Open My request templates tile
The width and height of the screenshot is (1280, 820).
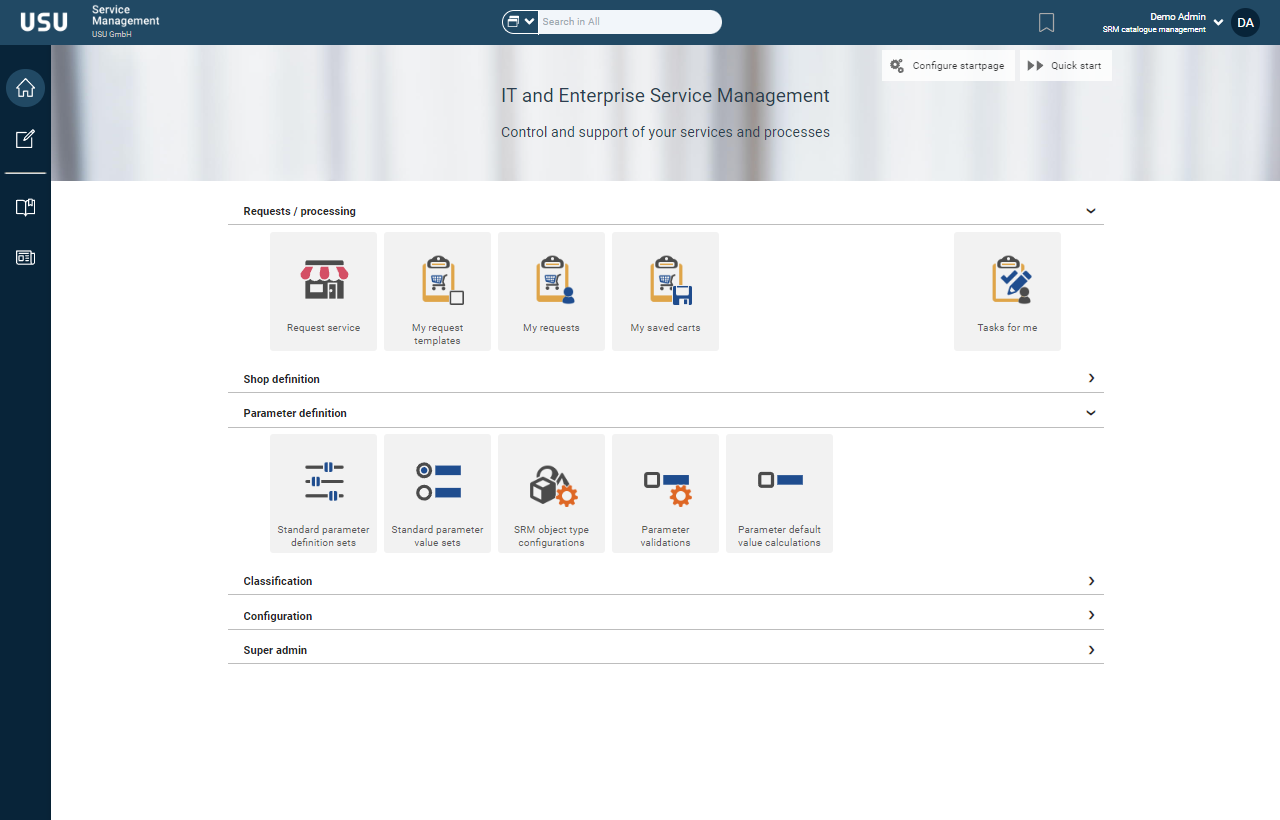[437, 291]
